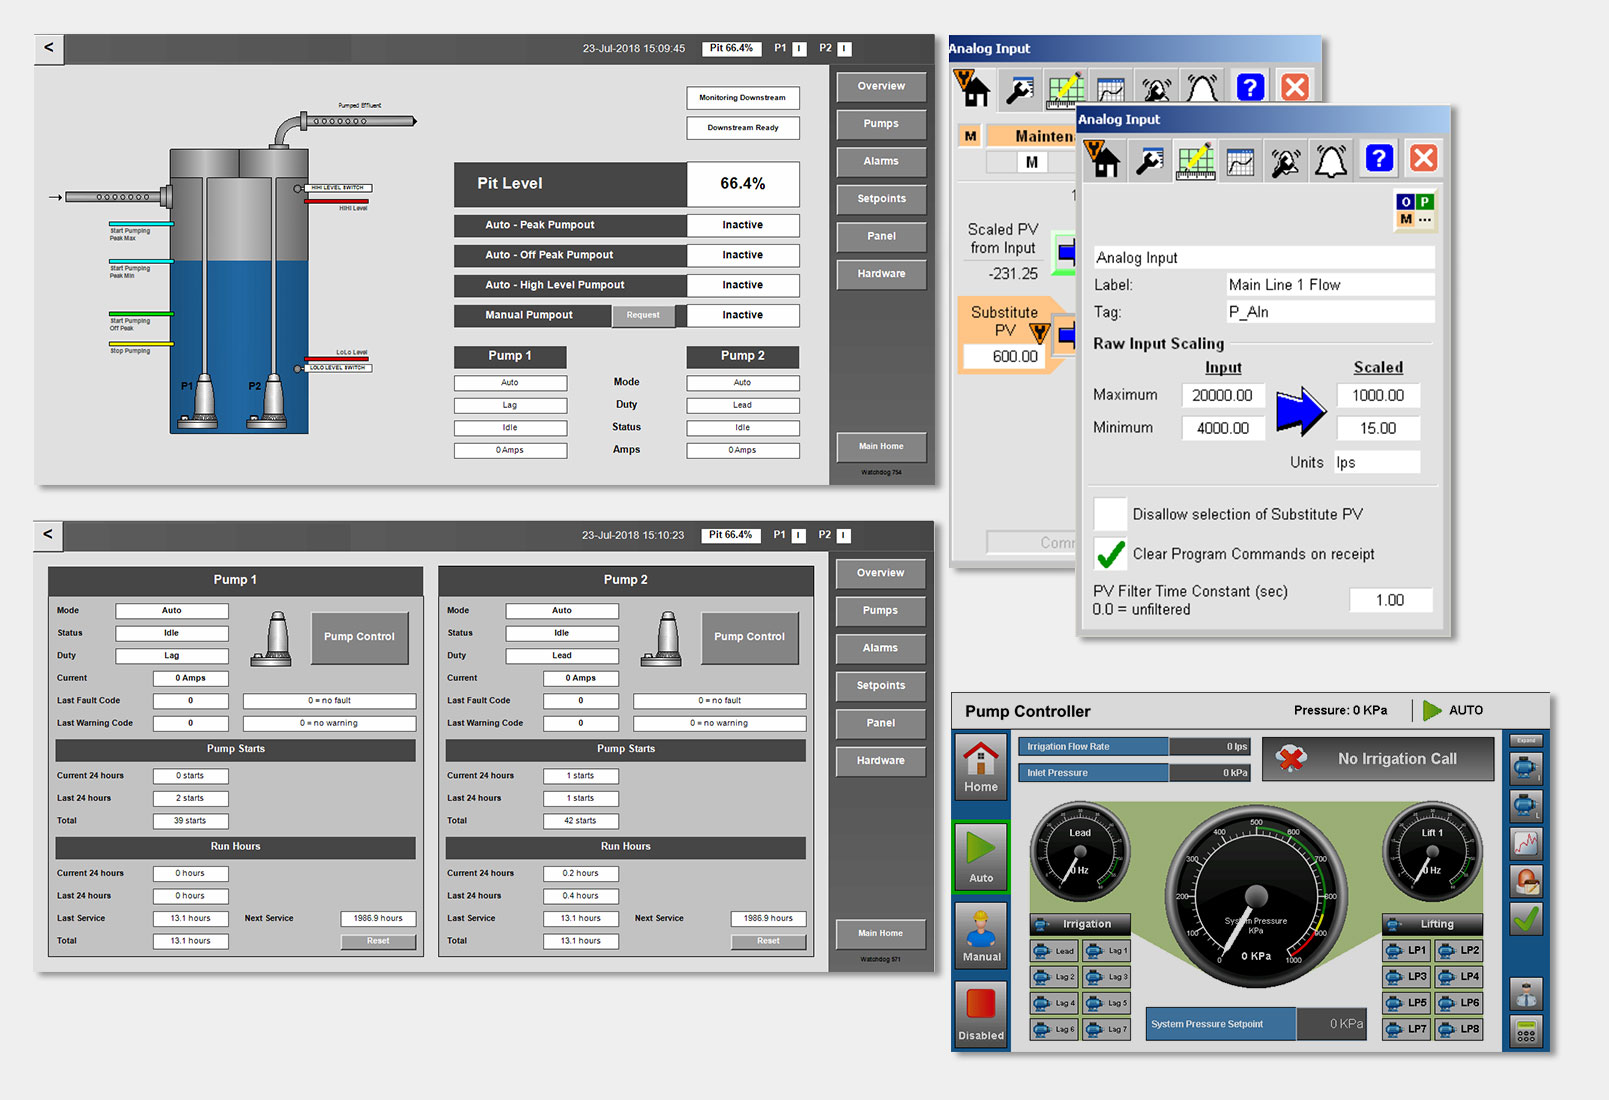View the trend chart icon in Analog Input
1609x1100 pixels.
pos(1240,160)
